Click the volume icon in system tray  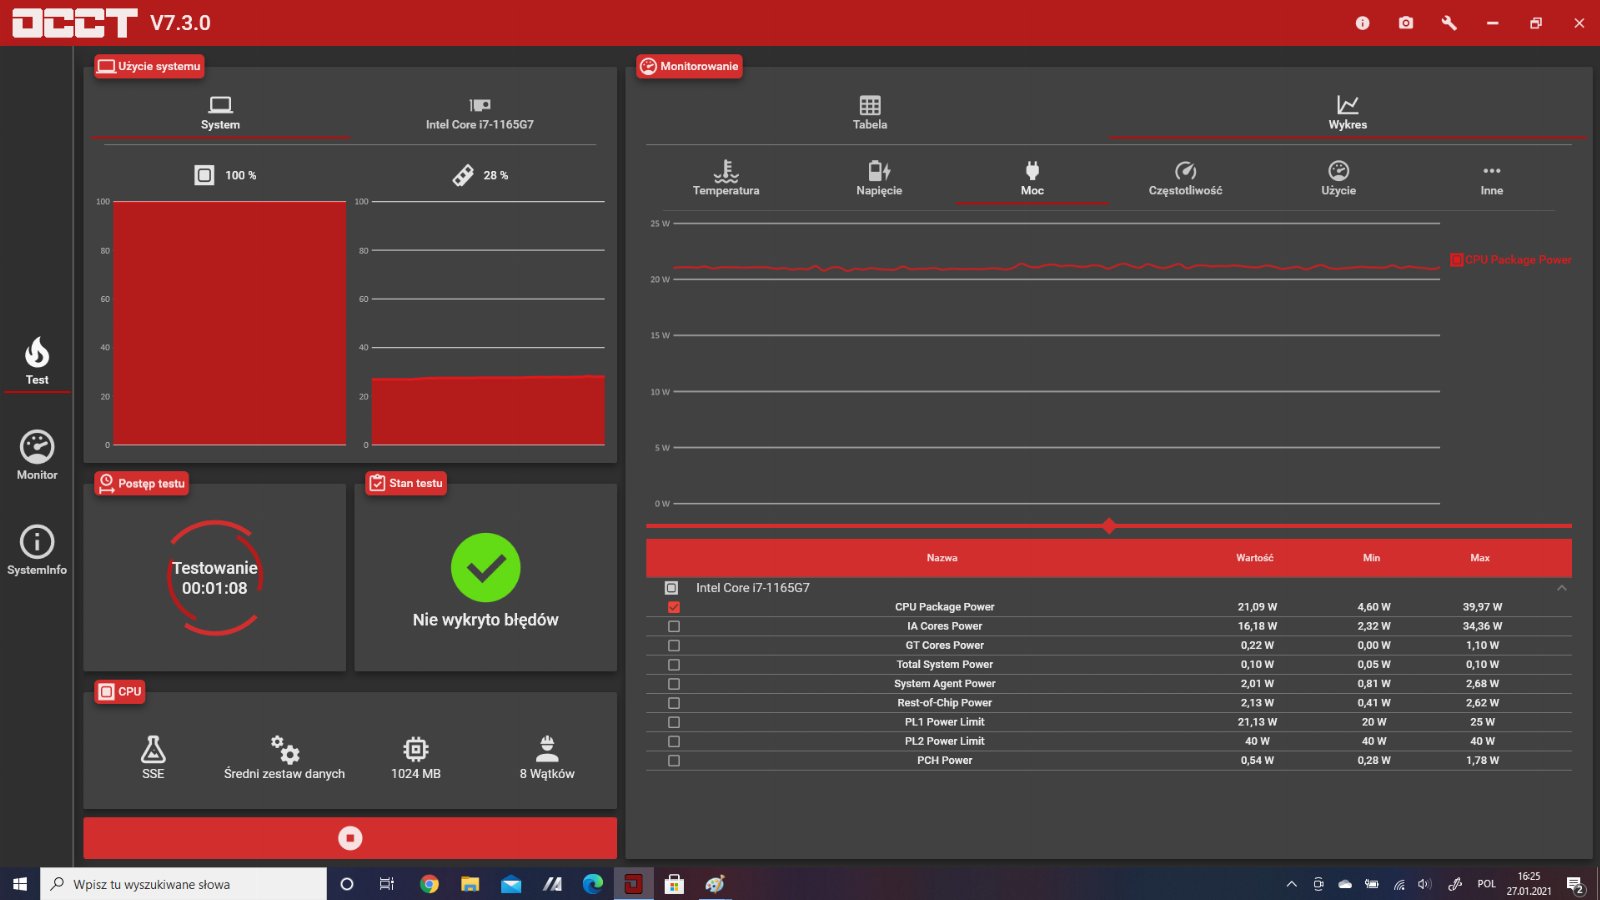click(x=1425, y=884)
